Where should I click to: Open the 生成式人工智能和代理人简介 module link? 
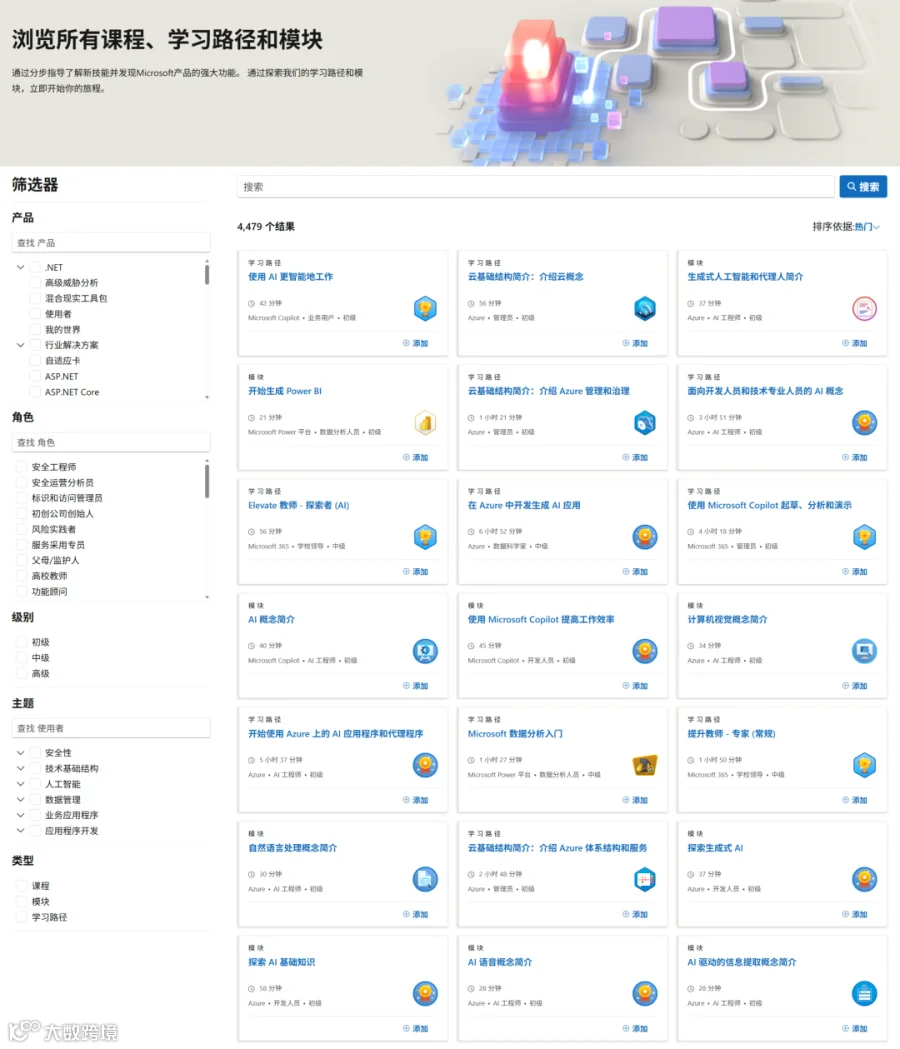(745, 277)
